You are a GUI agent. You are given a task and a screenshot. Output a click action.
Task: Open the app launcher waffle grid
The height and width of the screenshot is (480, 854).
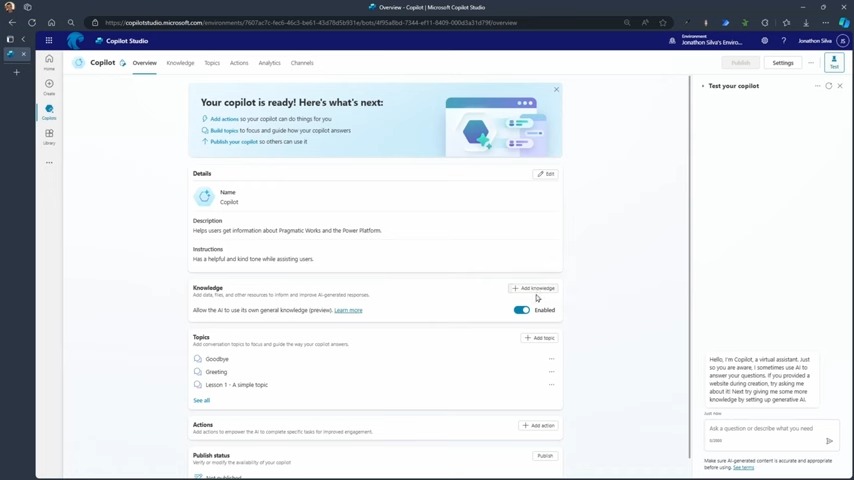48,41
